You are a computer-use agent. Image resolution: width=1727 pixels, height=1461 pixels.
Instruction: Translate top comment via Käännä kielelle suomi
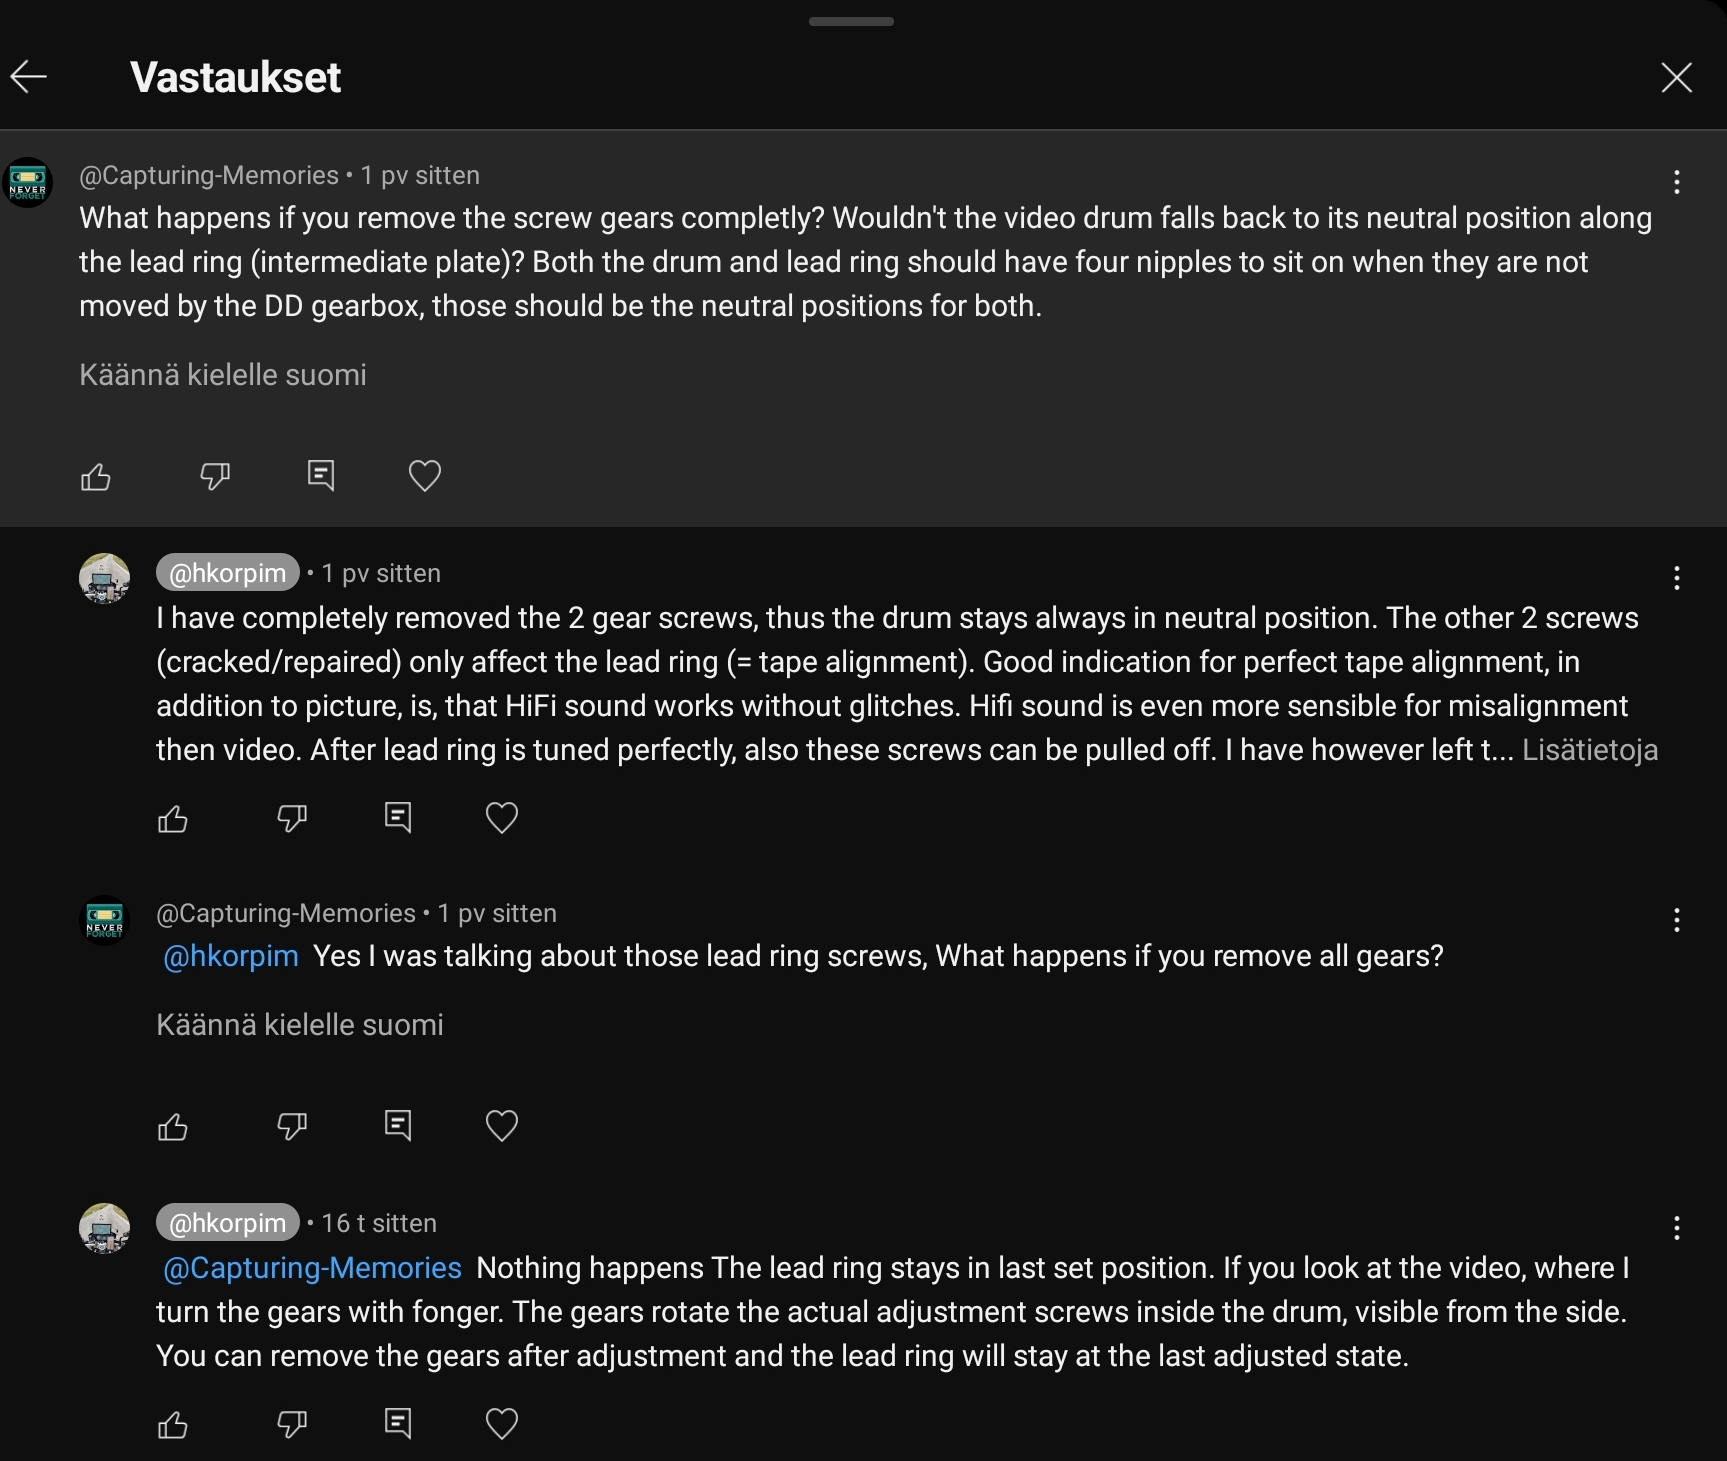223,375
